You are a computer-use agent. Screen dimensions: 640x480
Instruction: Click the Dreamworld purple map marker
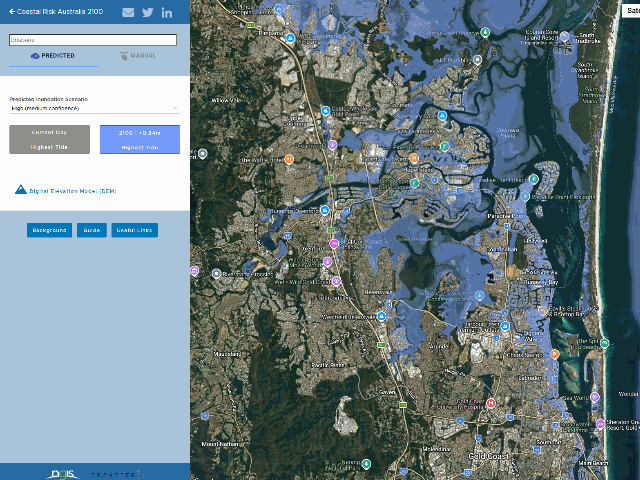(x=332, y=145)
